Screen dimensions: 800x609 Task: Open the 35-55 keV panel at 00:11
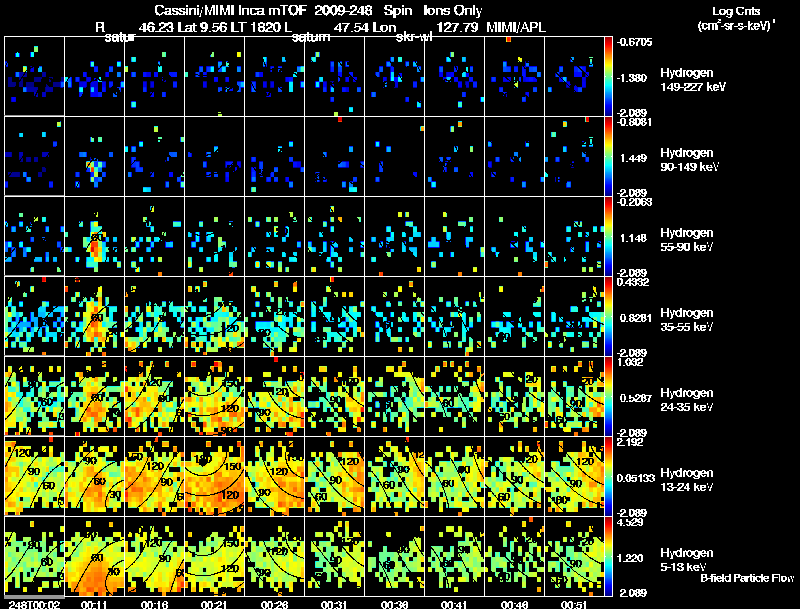coord(94,316)
